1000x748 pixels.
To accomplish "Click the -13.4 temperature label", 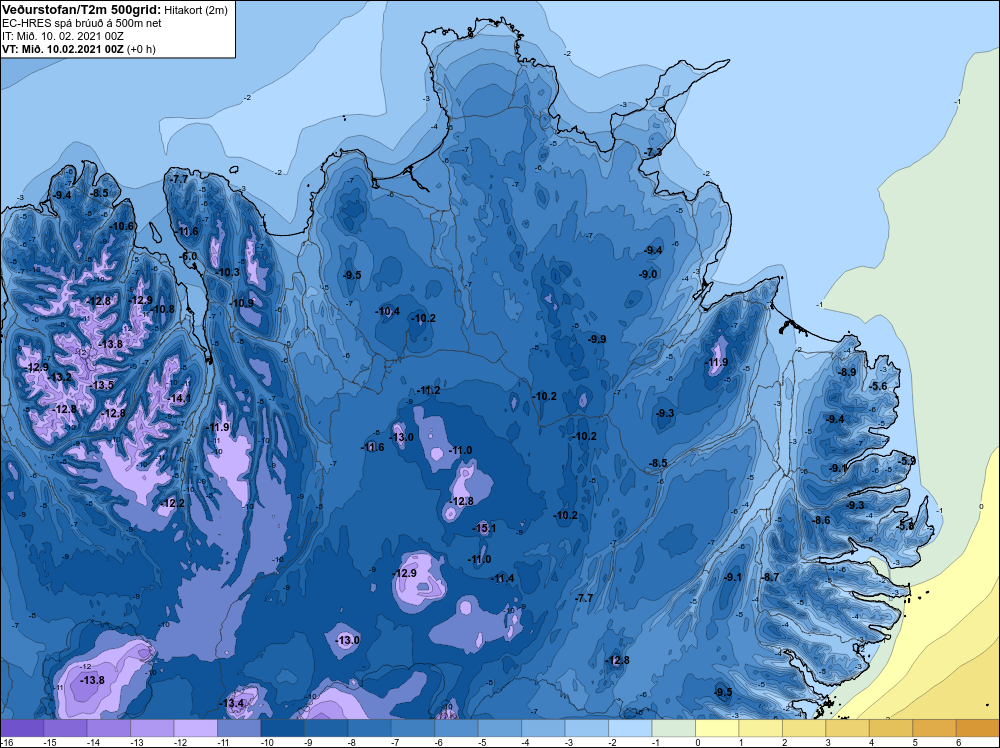I will pos(232,703).
